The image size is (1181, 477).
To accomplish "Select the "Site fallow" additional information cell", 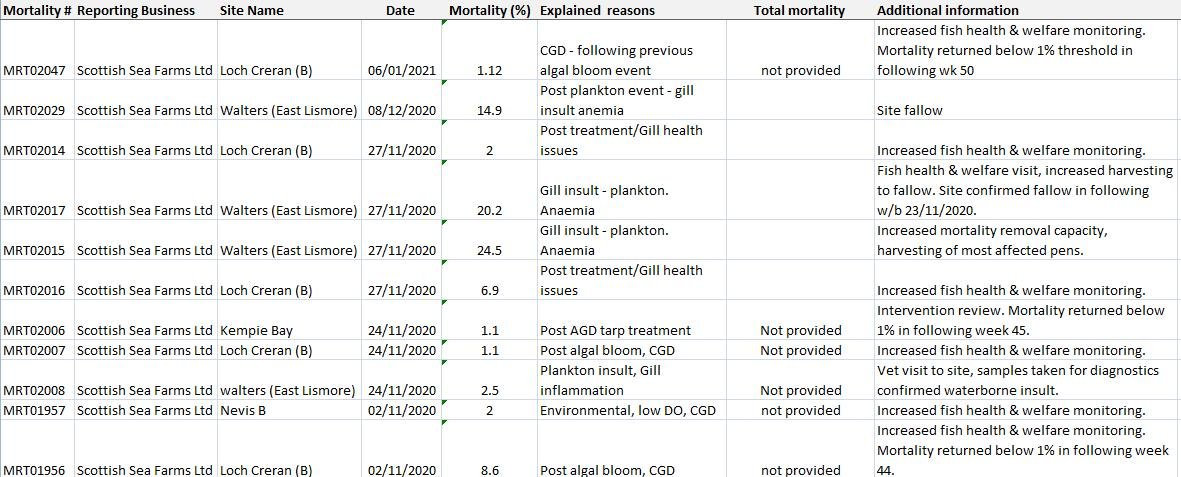I will coord(909,110).
